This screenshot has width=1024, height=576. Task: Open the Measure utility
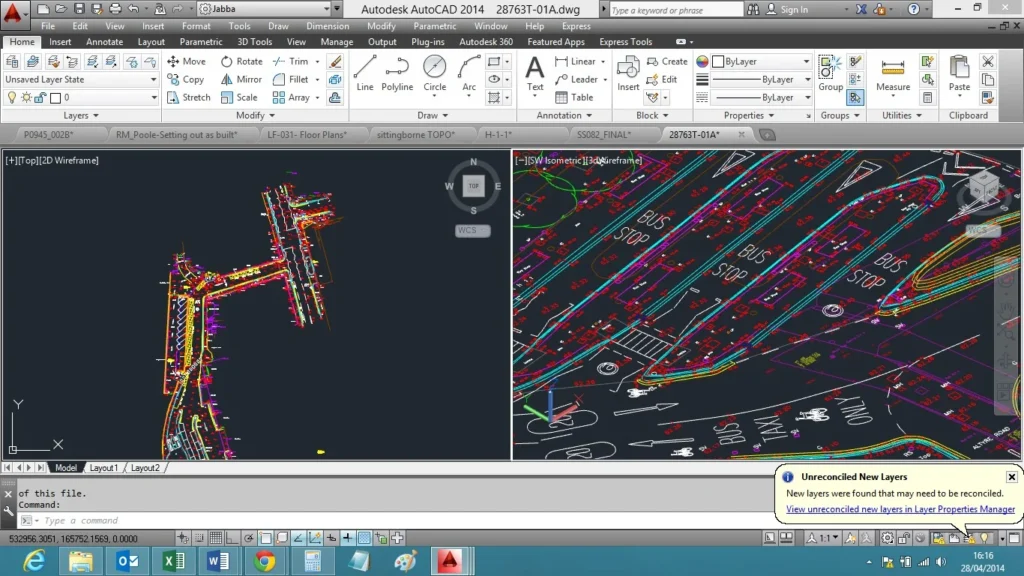pyautogui.click(x=893, y=74)
